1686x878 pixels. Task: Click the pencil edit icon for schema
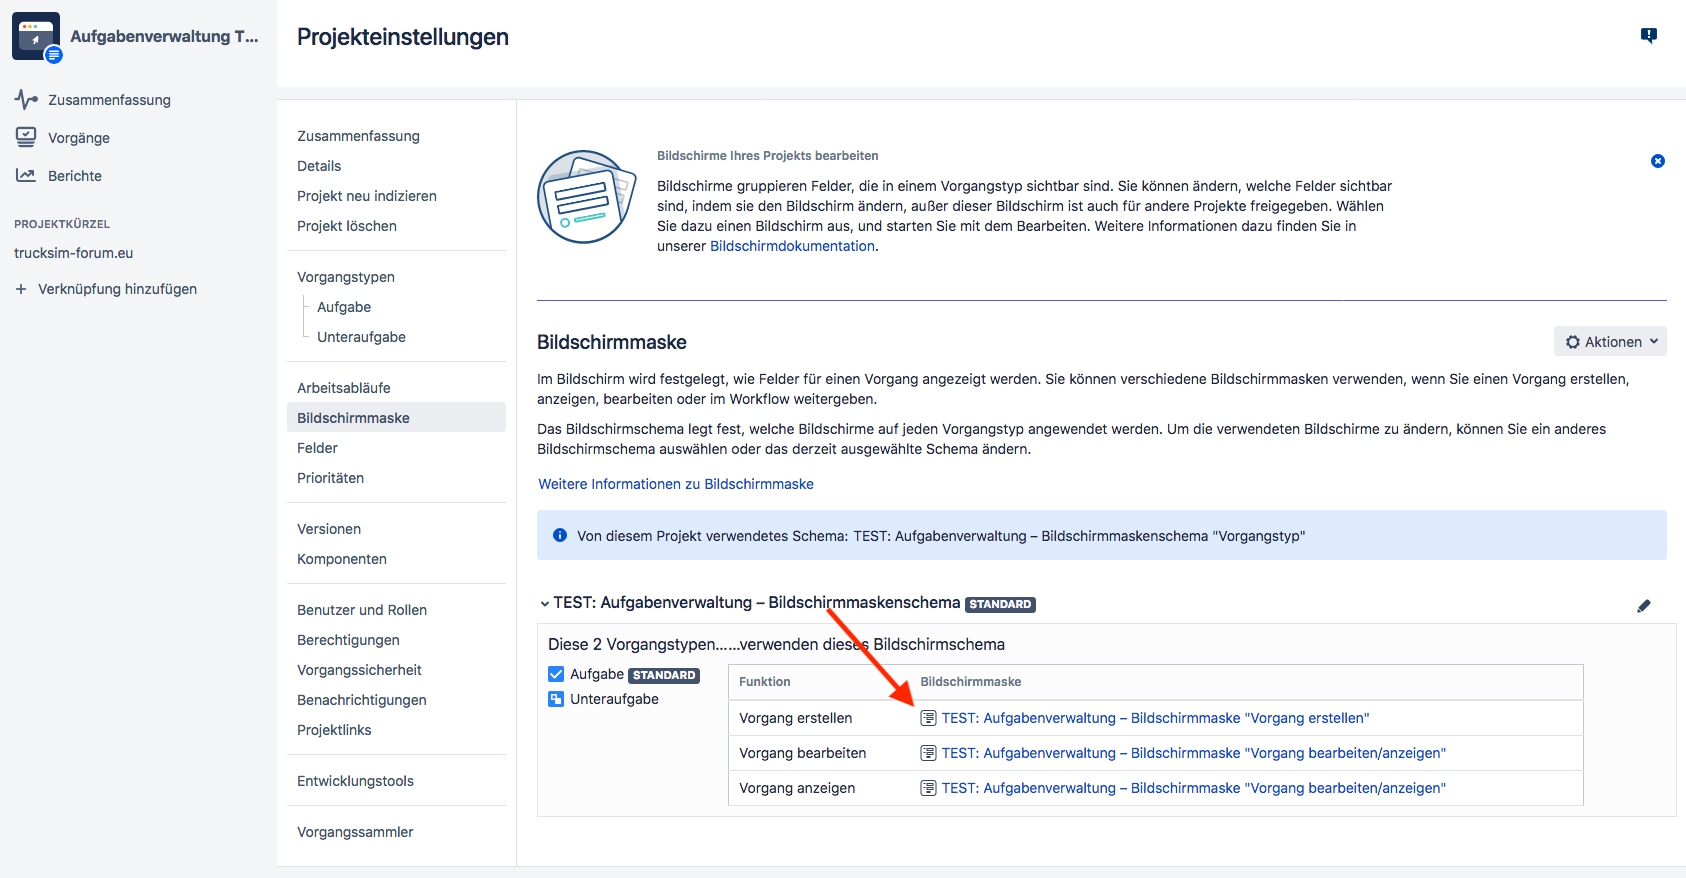[x=1643, y=606]
